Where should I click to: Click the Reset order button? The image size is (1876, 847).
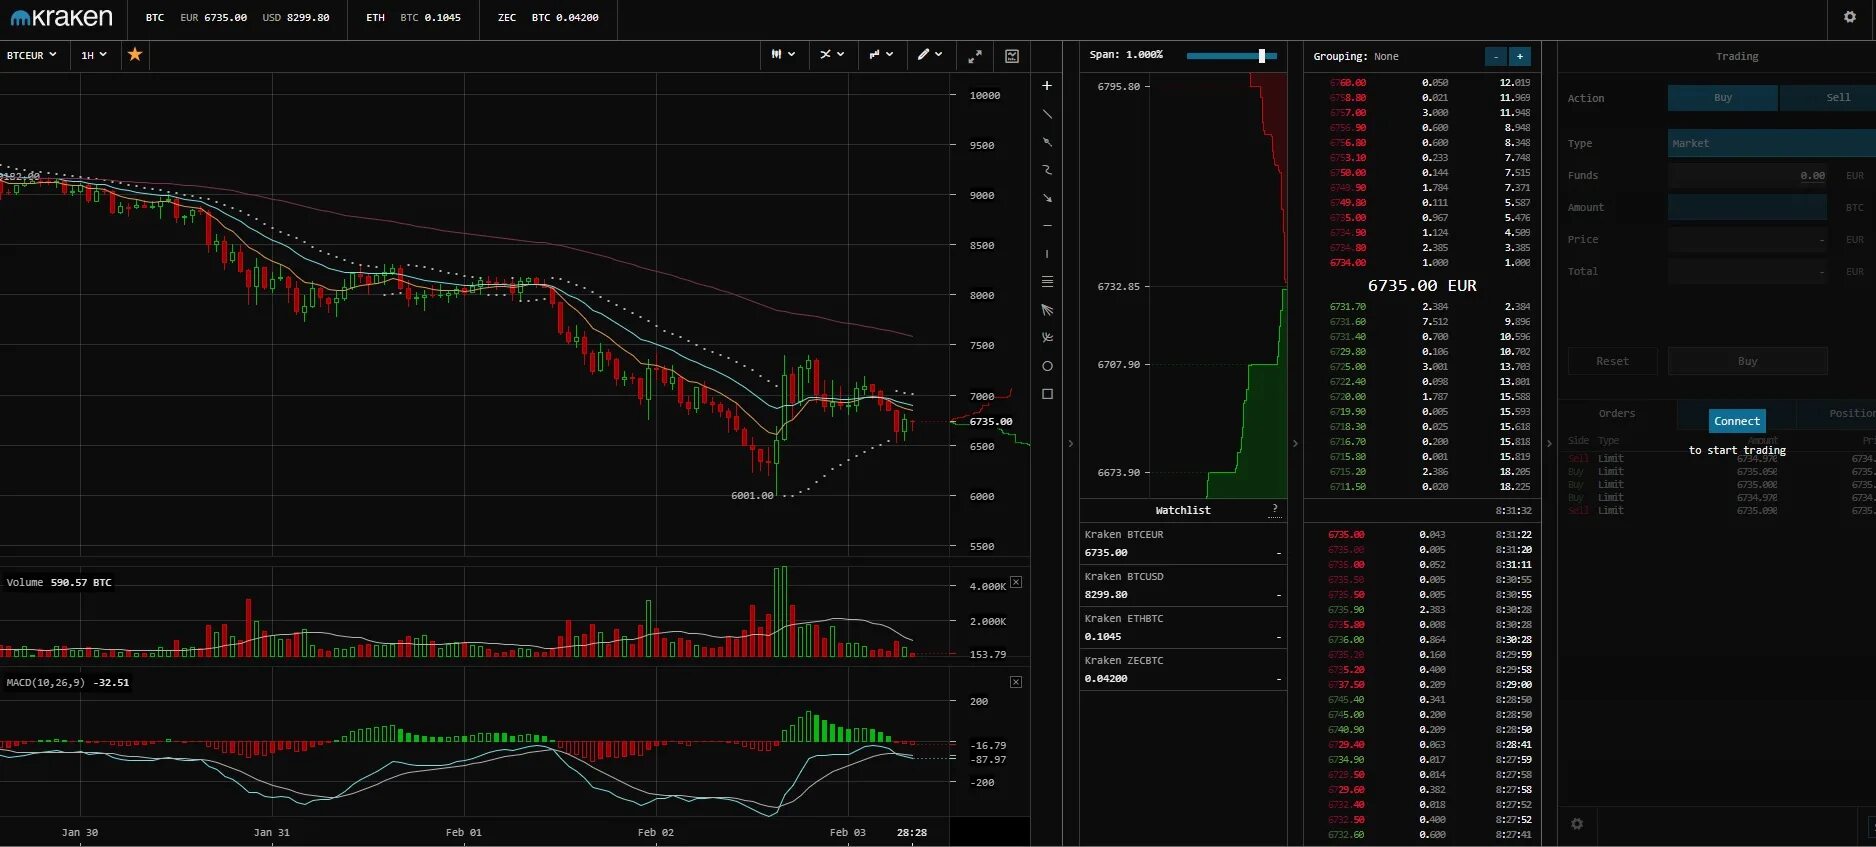coord(1612,361)
